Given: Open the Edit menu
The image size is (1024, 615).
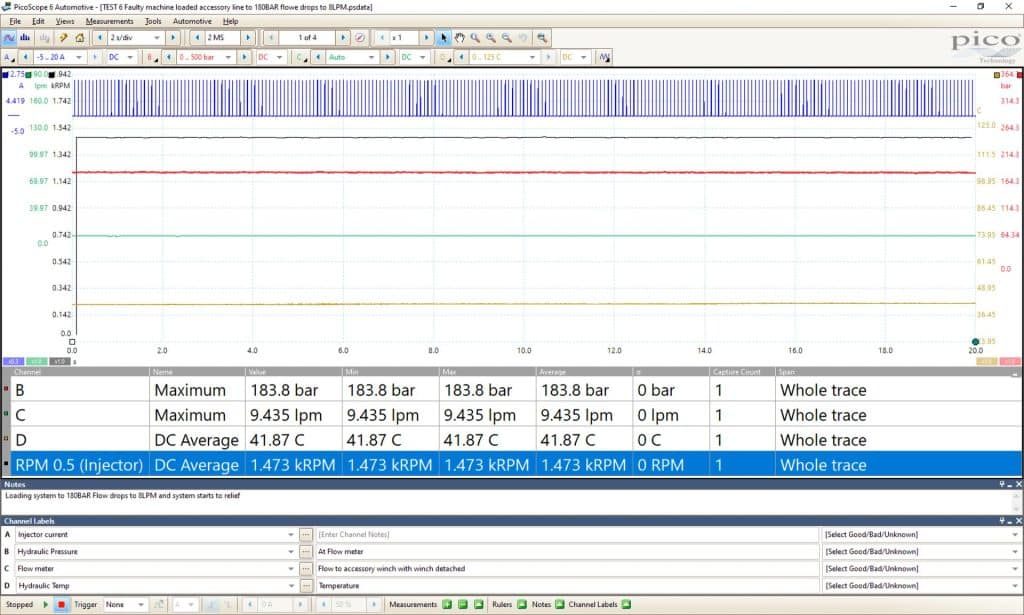Looking at the screenshot, I should (x=38, y=21).
